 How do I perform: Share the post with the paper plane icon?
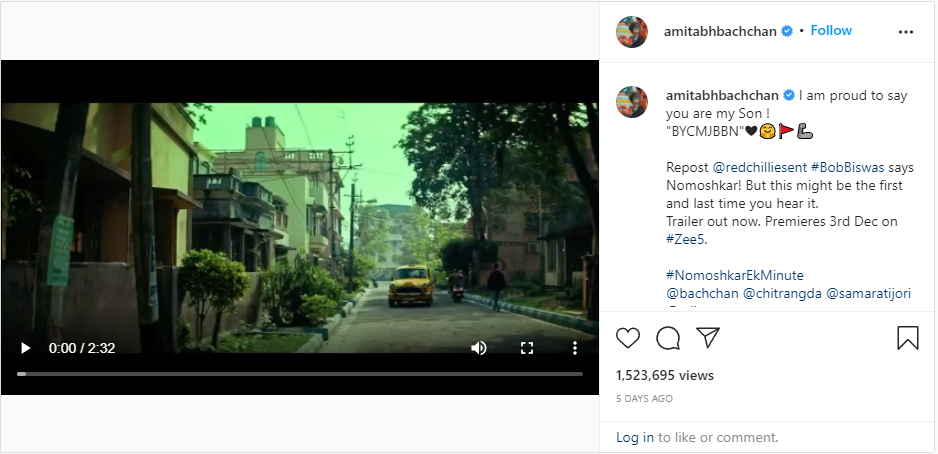708,338
